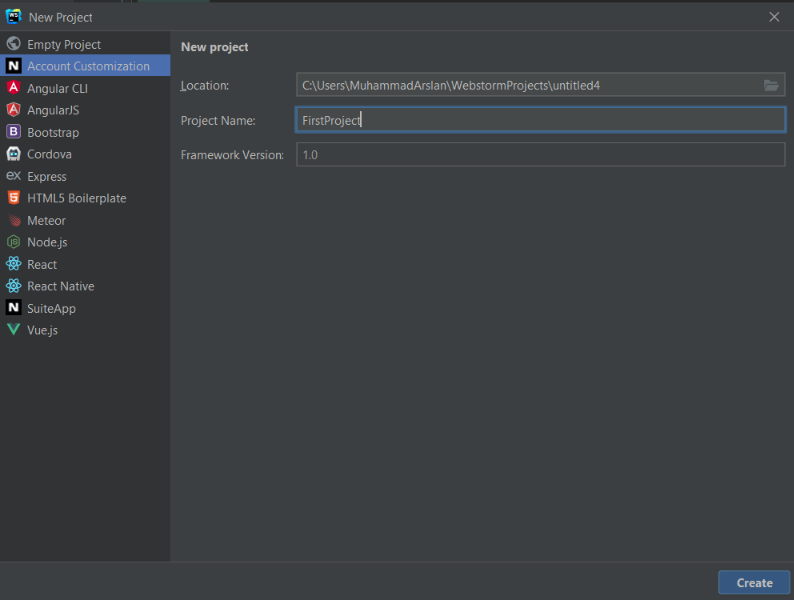The width and height of the screenshot is (794, 600).
Task: Click the Framework Version label
Action: [232, 155]
